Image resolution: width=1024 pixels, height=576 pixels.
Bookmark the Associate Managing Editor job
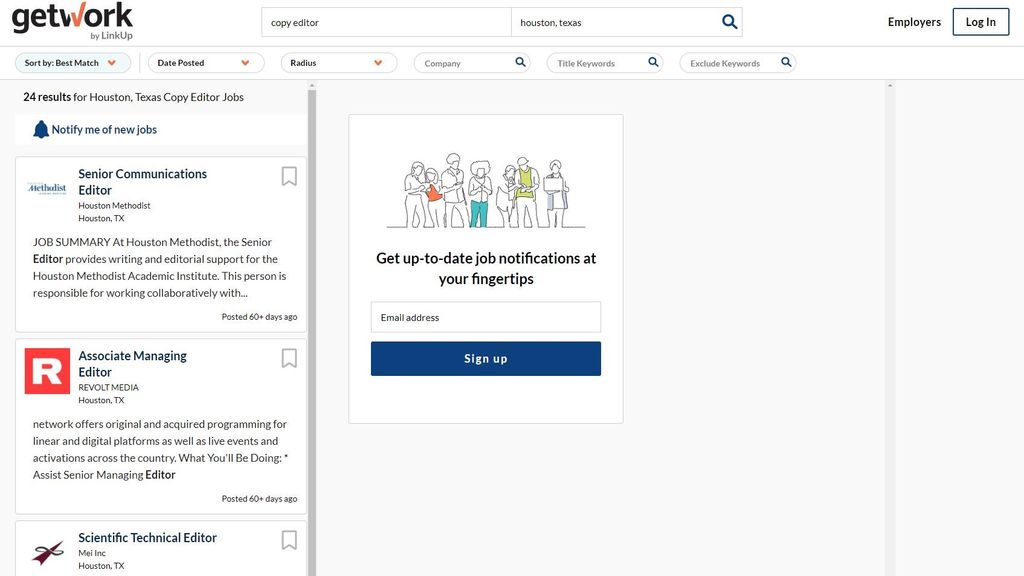[288, 357]
